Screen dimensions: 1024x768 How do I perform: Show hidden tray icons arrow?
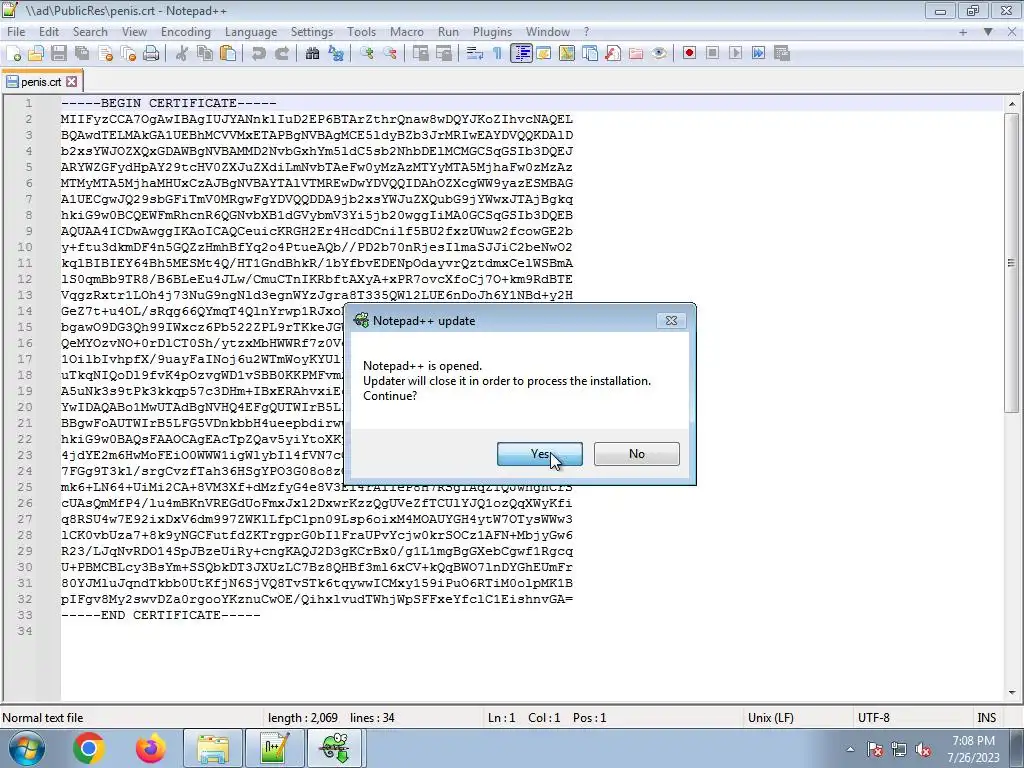coord(850,750)
